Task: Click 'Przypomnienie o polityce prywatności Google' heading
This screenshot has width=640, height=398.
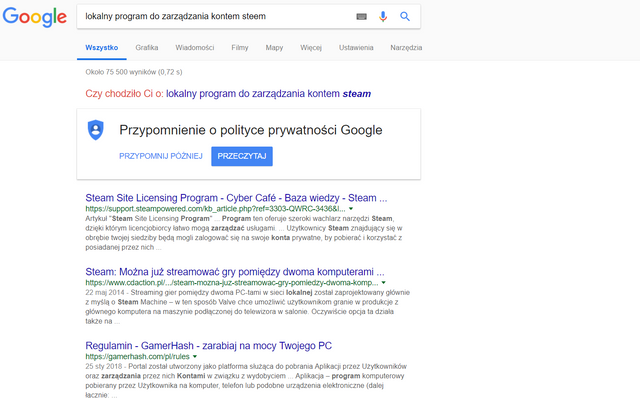Action: coord(251,130)
